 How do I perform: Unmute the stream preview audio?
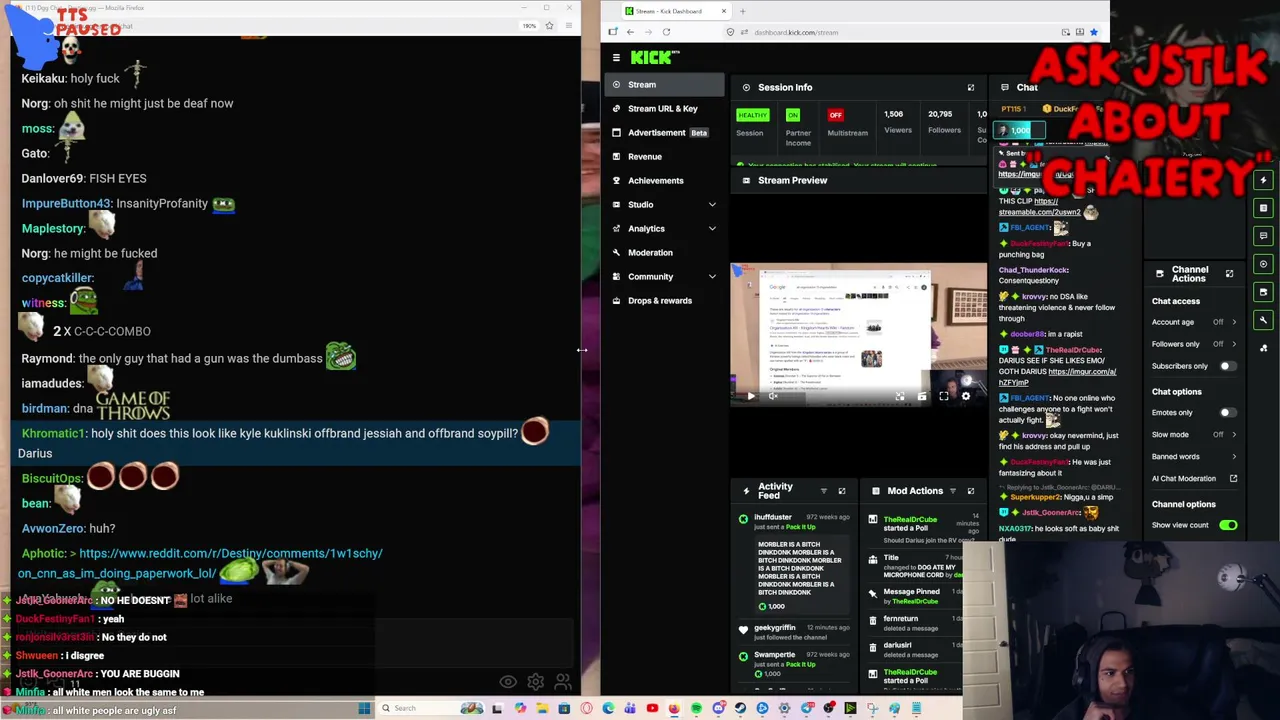[x=773, y=396]
